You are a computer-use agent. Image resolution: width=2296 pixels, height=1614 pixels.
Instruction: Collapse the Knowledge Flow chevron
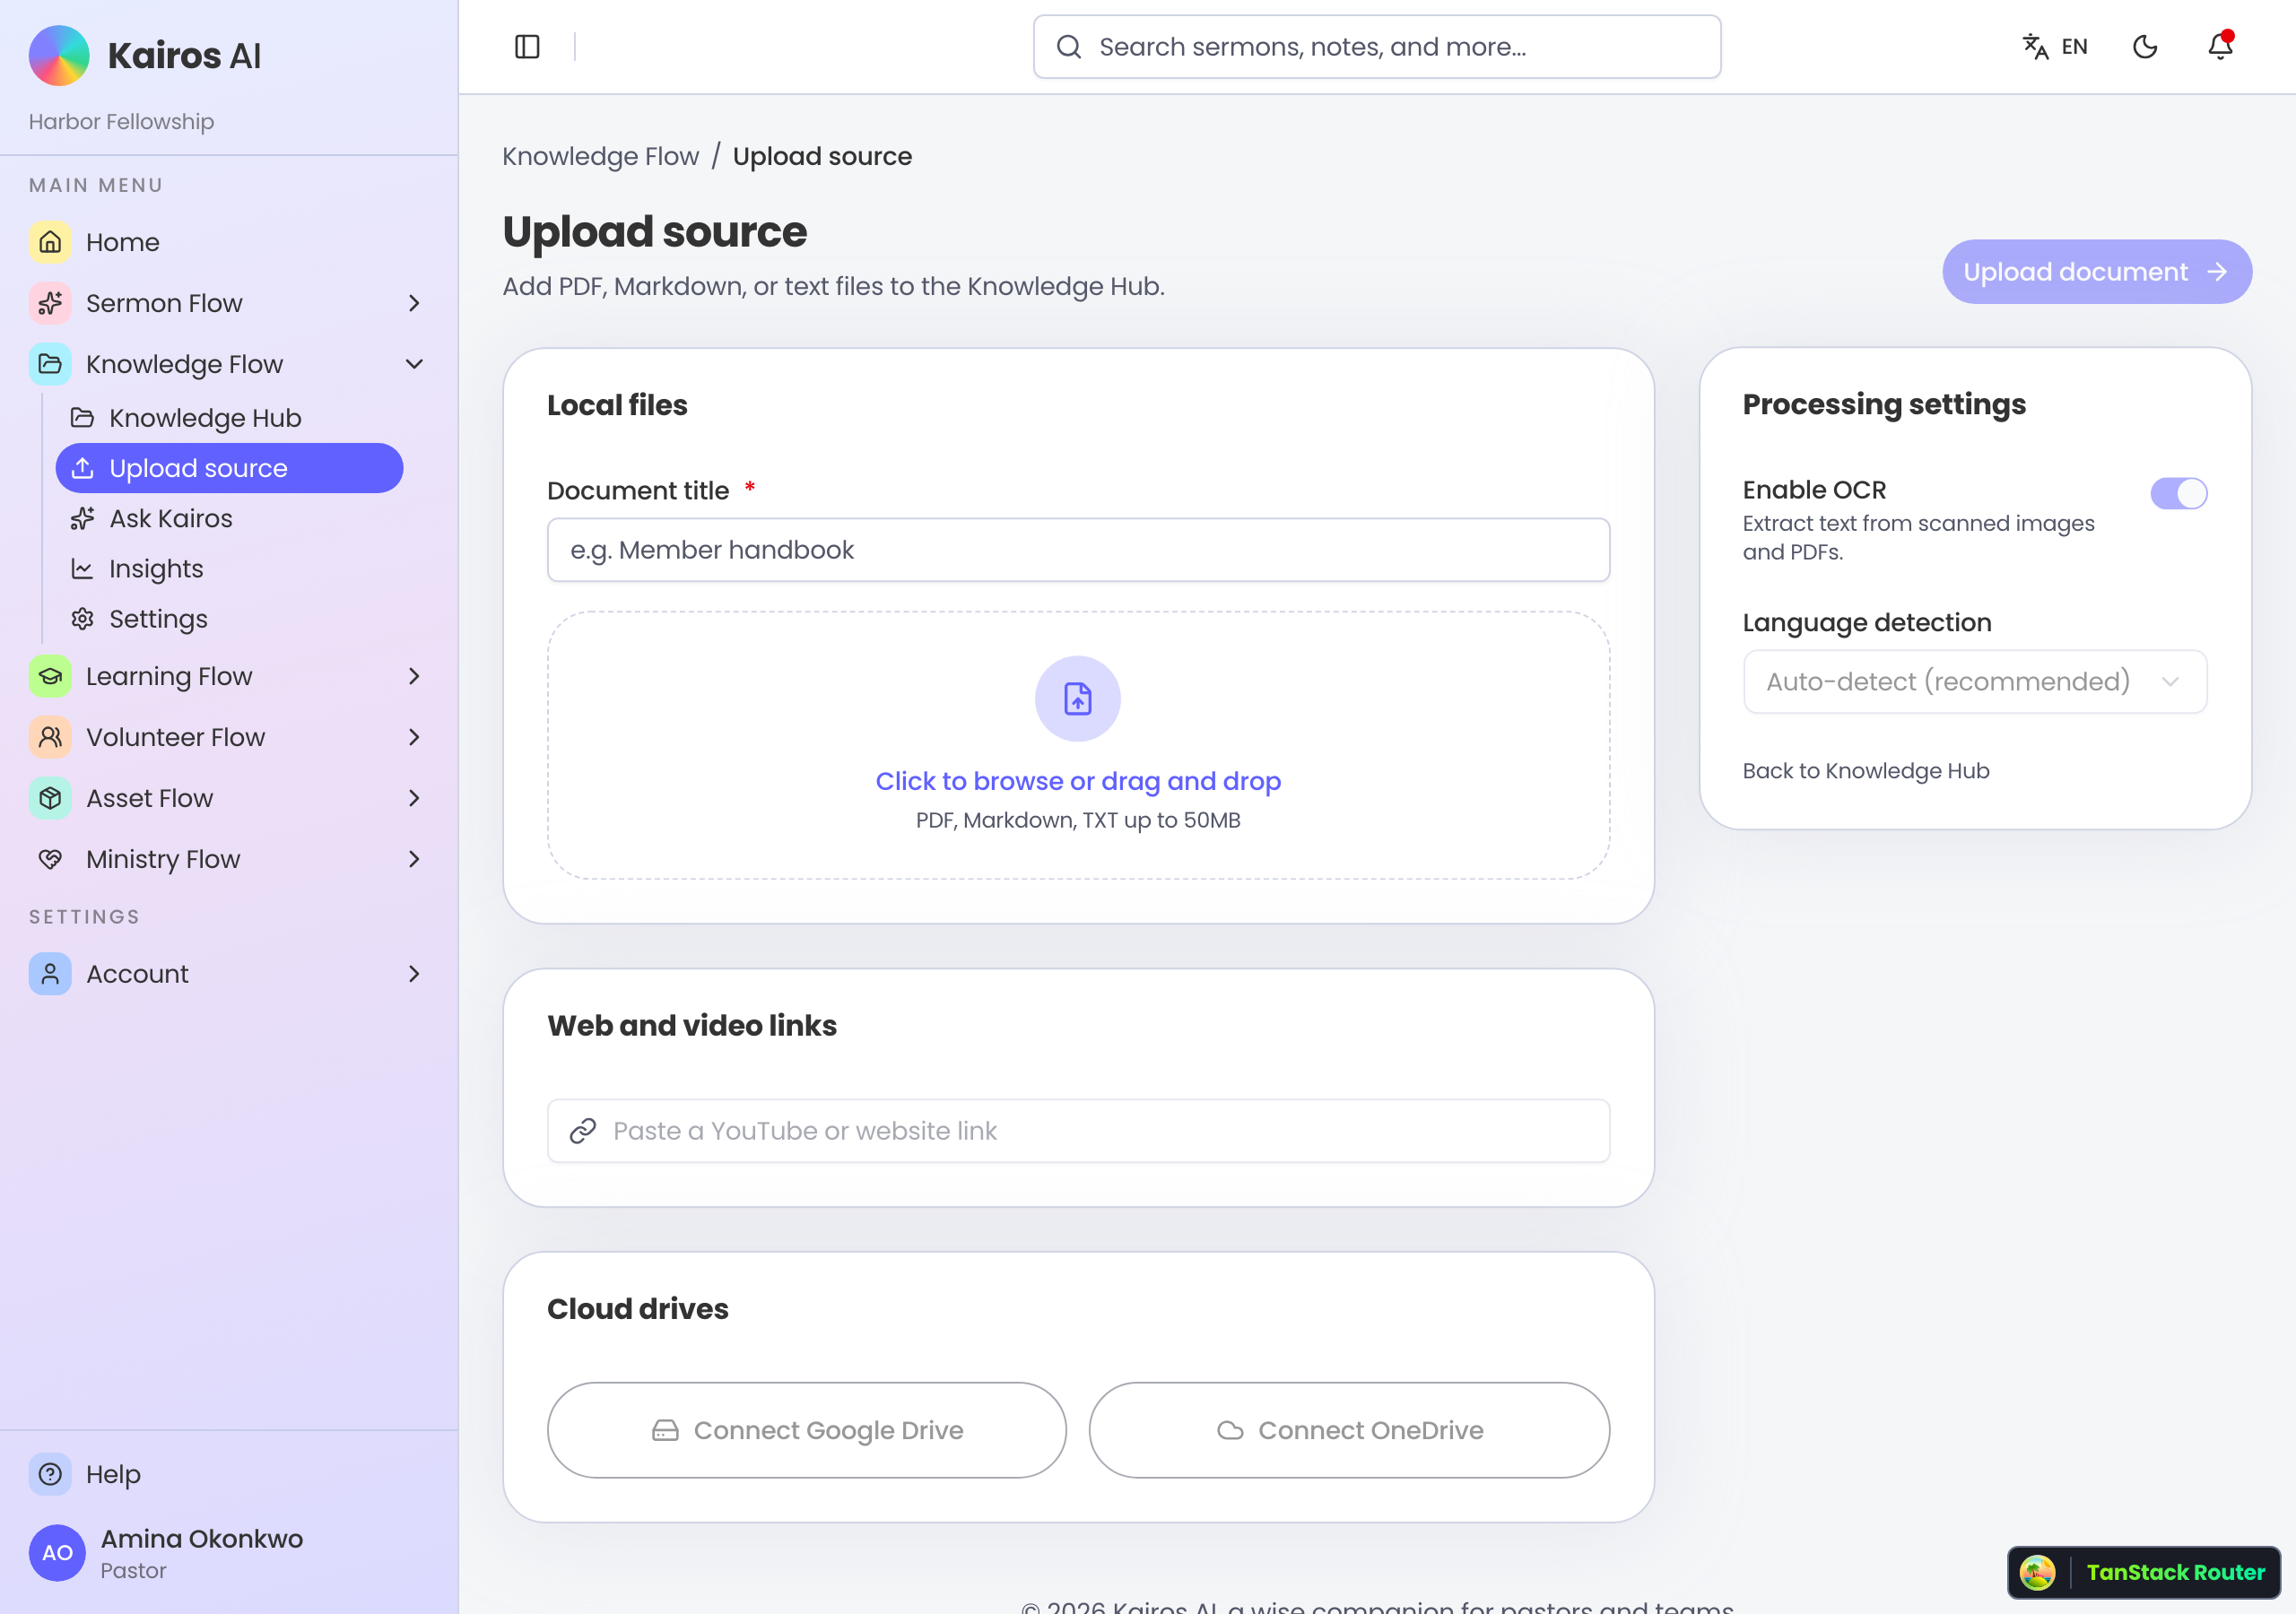[x=414, y=364]
